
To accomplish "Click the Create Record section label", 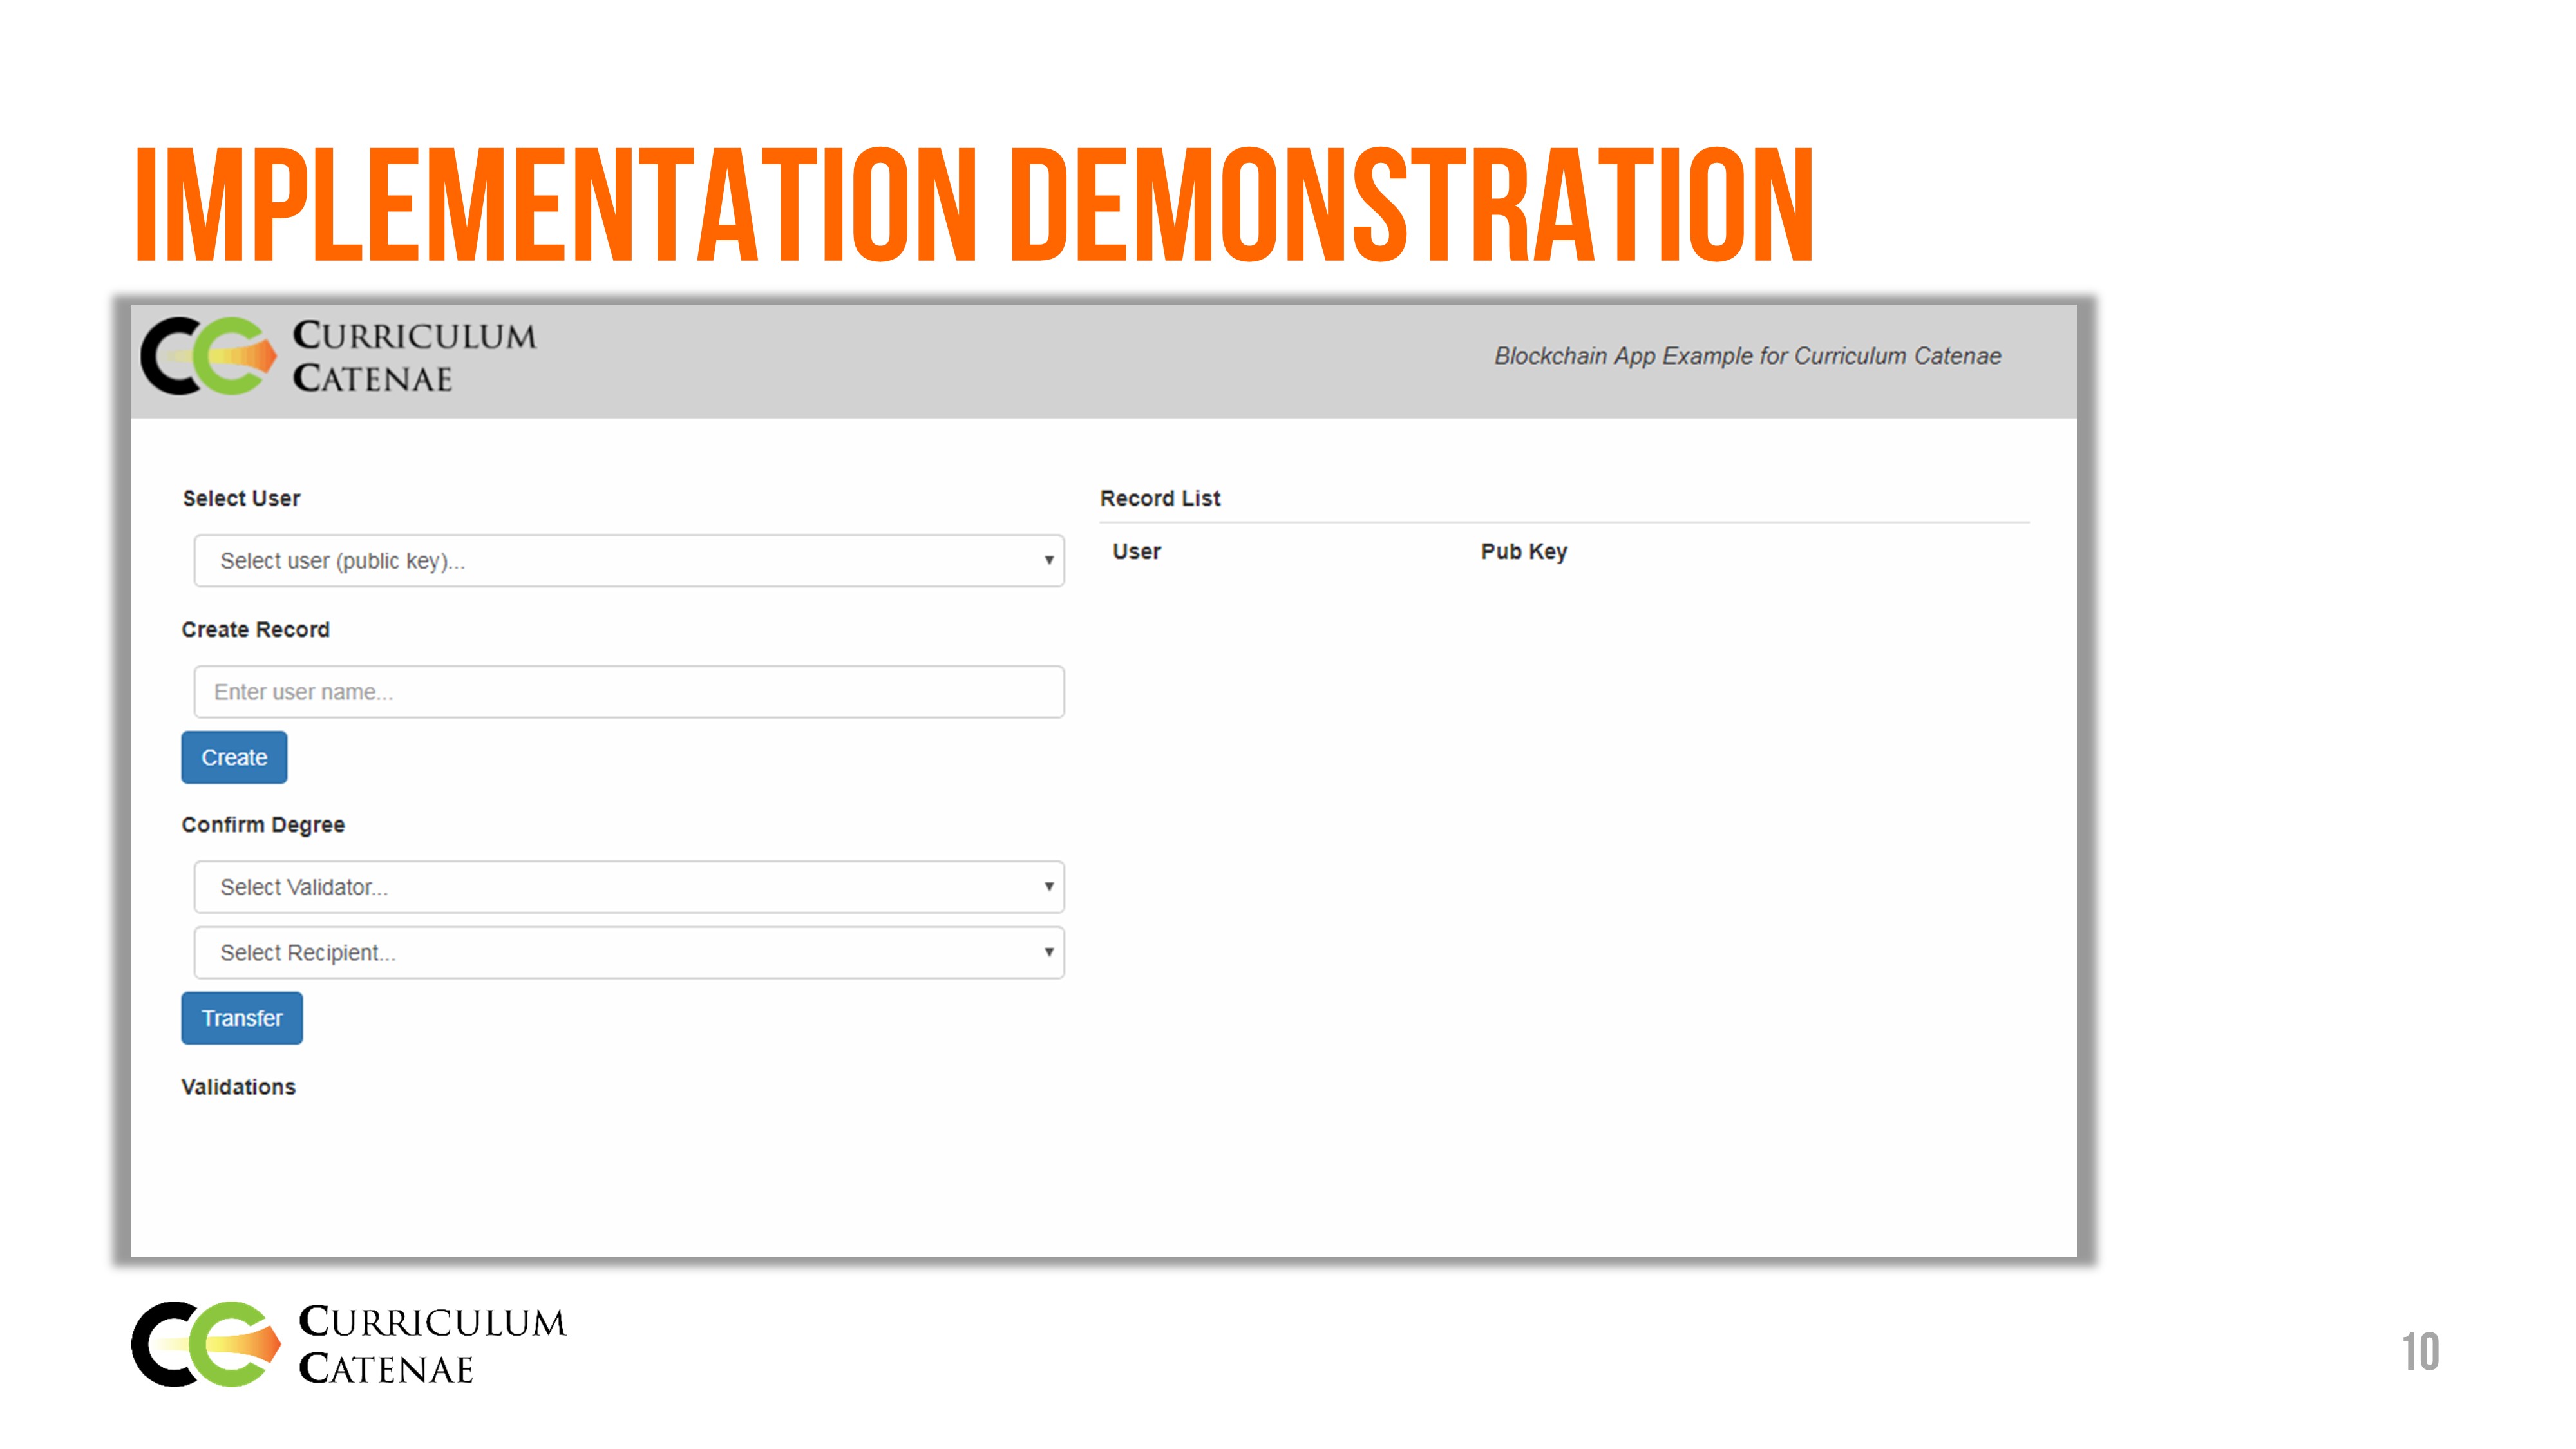I will tap(255, 630).
